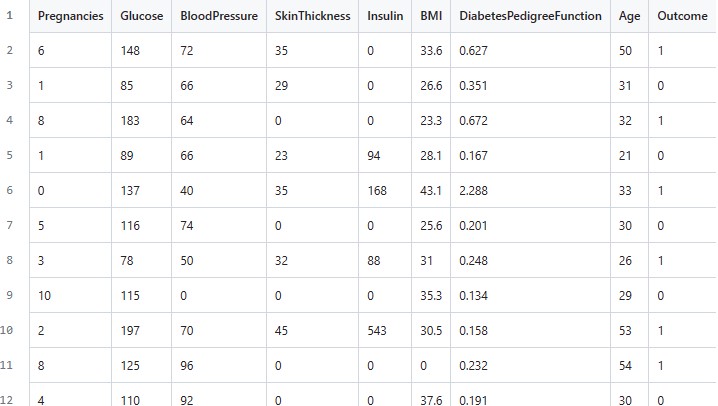The height and width of the screenshot is (406, 718).
Task: Select the Outcome column header
Action: coord(682,16)
